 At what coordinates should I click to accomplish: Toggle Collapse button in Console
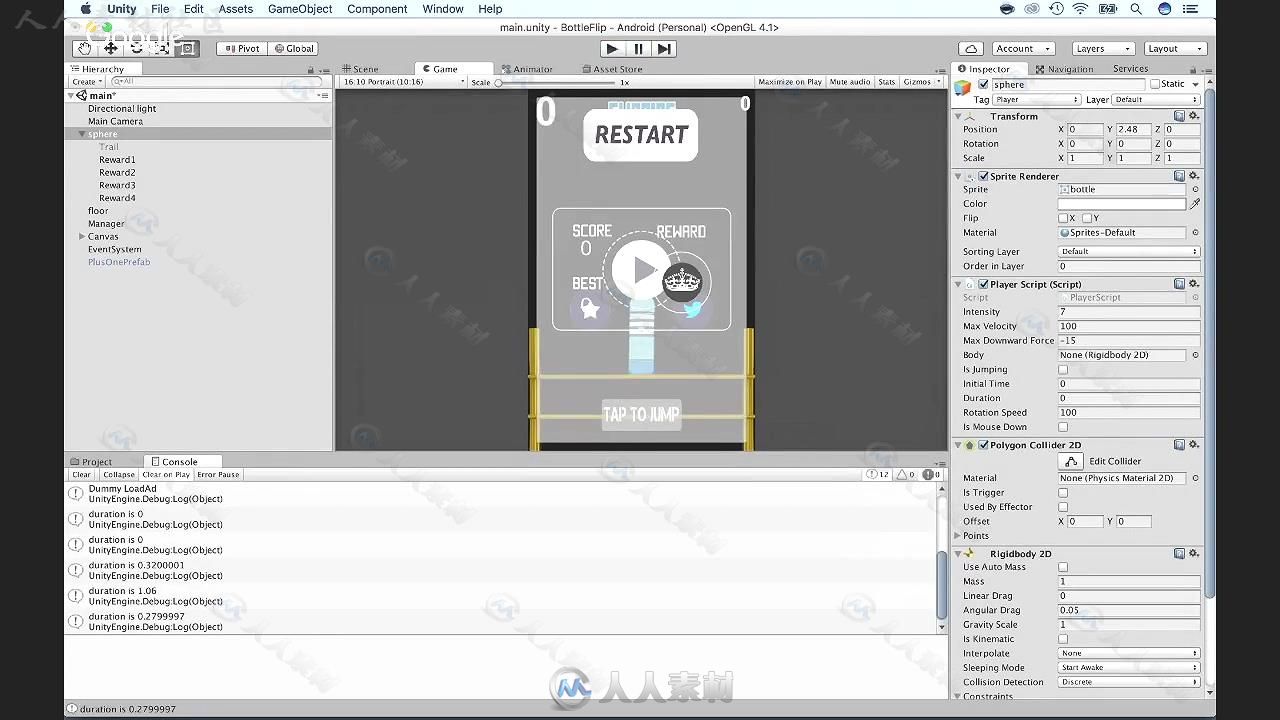(x=118, y=475)
